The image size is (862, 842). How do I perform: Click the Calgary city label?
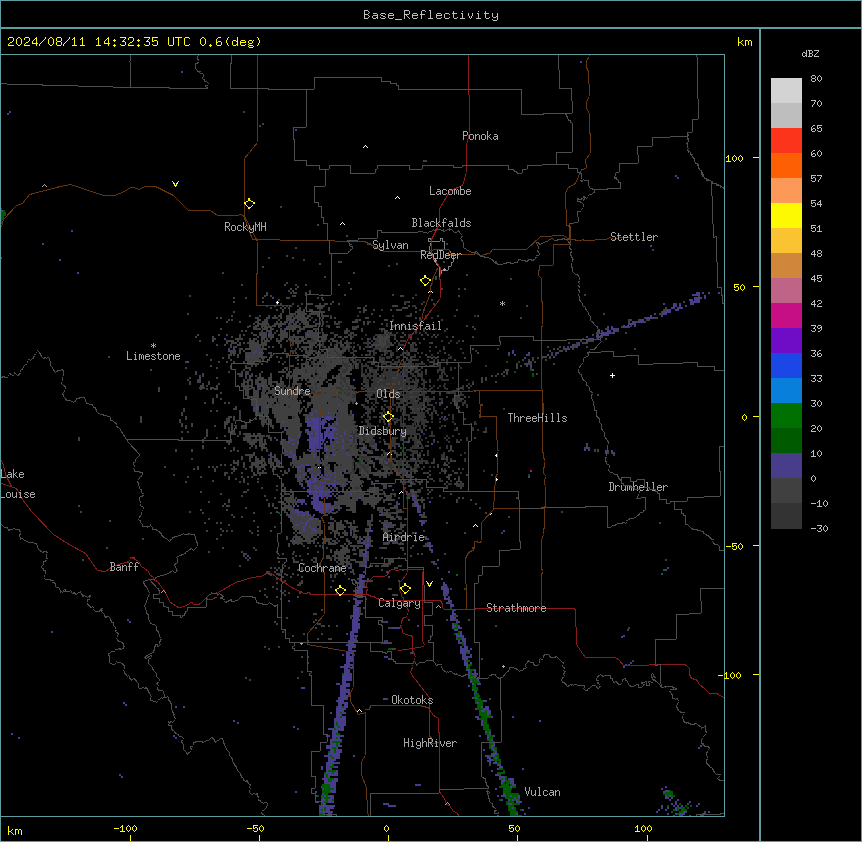coord(399,603)
